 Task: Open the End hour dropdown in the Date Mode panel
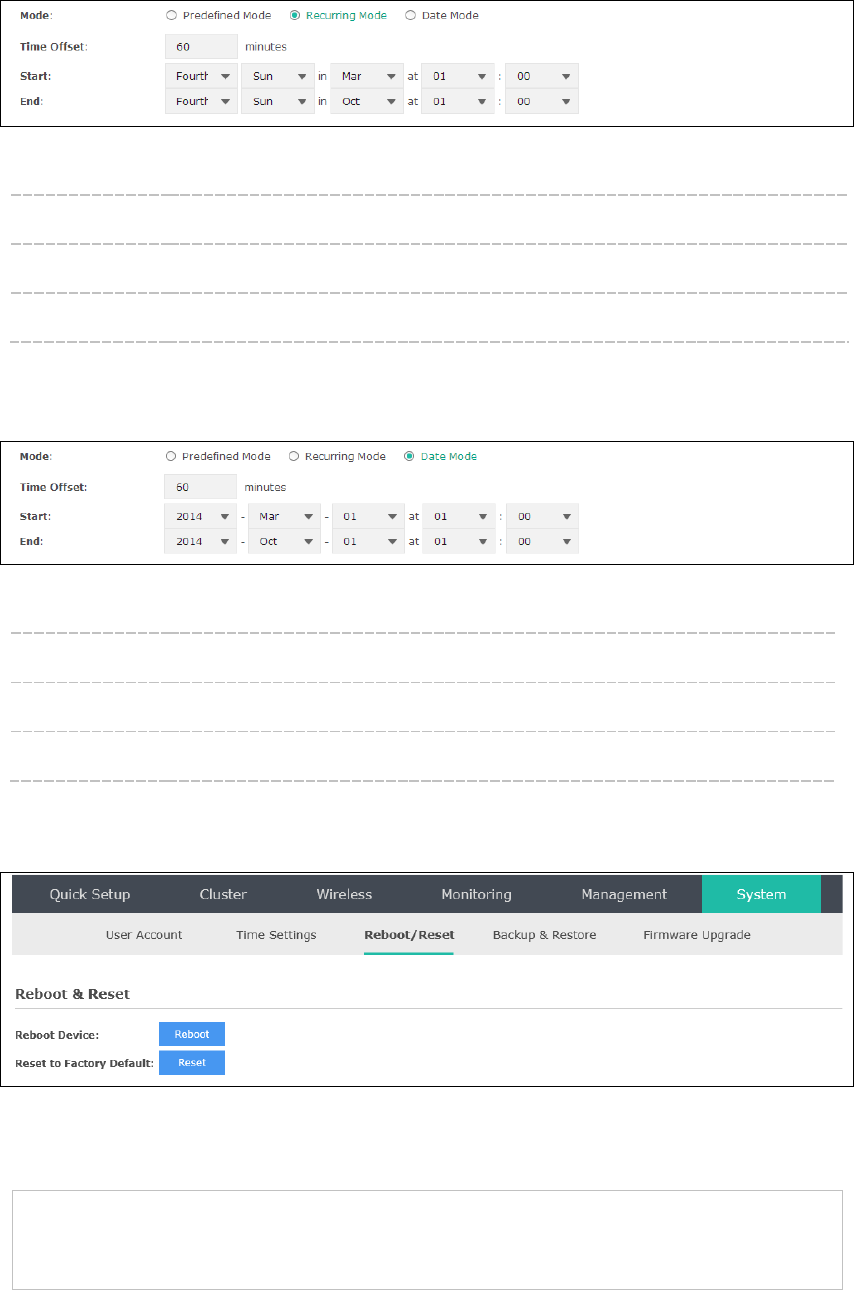(x=459, y=541)
